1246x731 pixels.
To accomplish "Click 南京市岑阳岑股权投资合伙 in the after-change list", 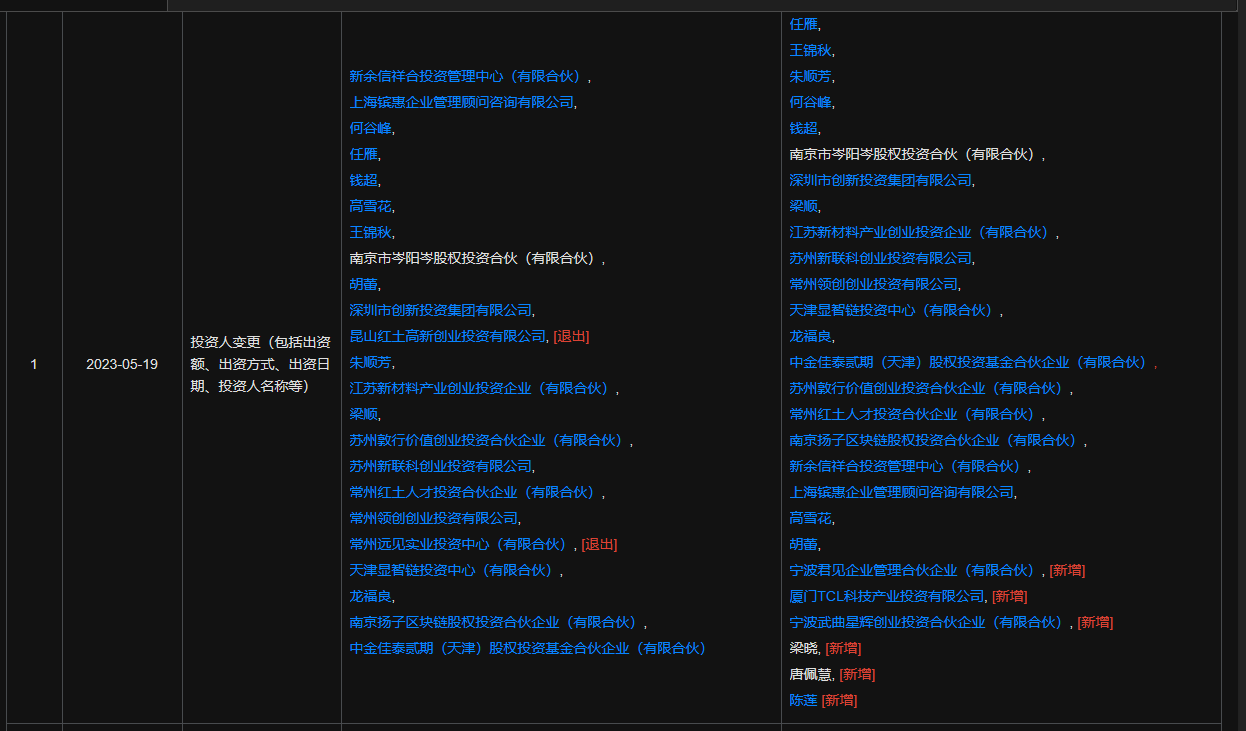I will (x=914, y=154).
